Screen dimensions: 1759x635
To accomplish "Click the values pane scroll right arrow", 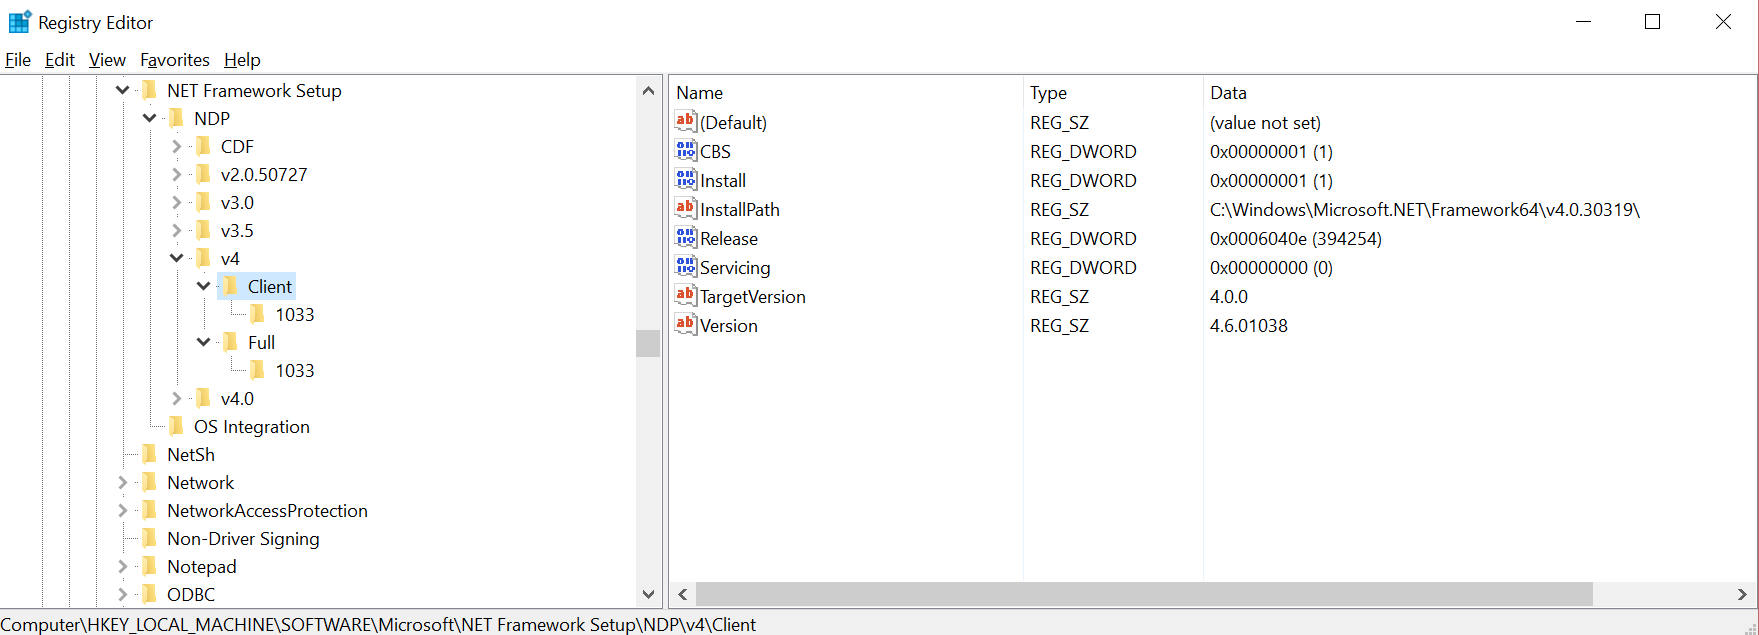I will pyautogui.click(x=1742, y=594).
